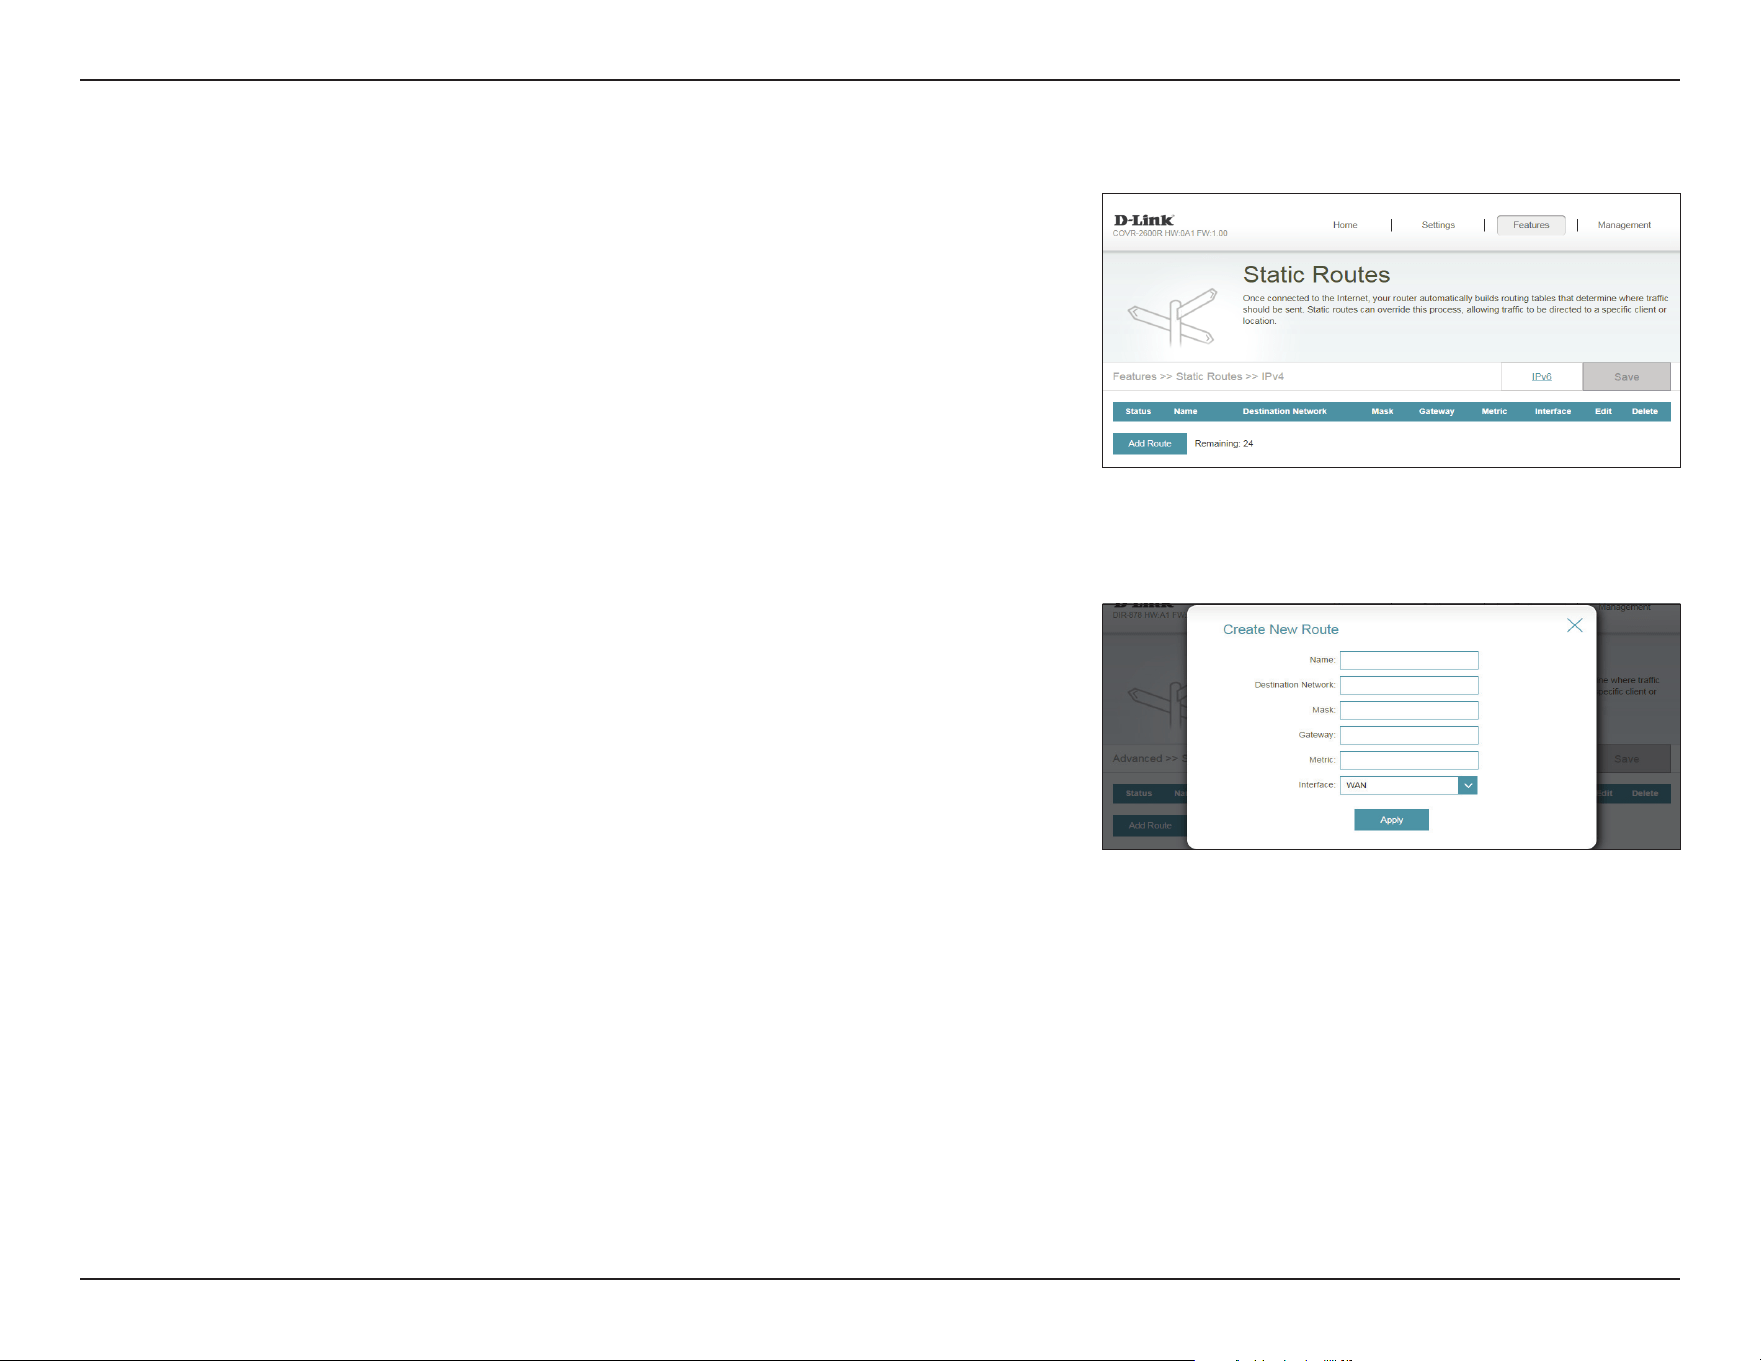Click Apply in Create New Route
This screenshot has height=1361, width=1761.
pos(1391,820)
